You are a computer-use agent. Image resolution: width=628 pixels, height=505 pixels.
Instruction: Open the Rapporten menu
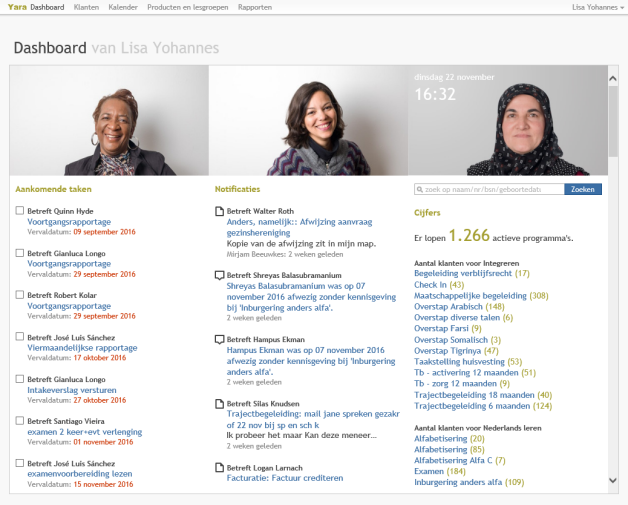click(x=255, y=7)
